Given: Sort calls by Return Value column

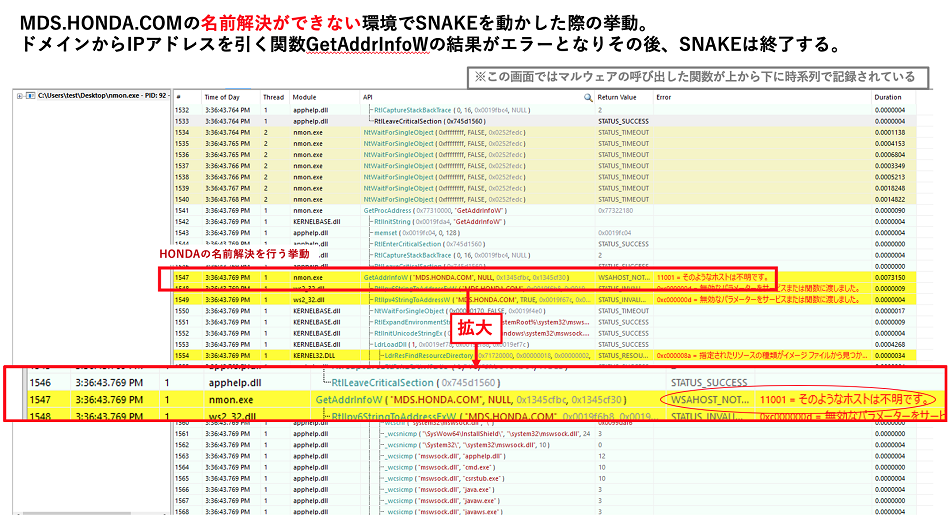Looking at the screenshot, I should pyautogui.click(x=617, y=98).
